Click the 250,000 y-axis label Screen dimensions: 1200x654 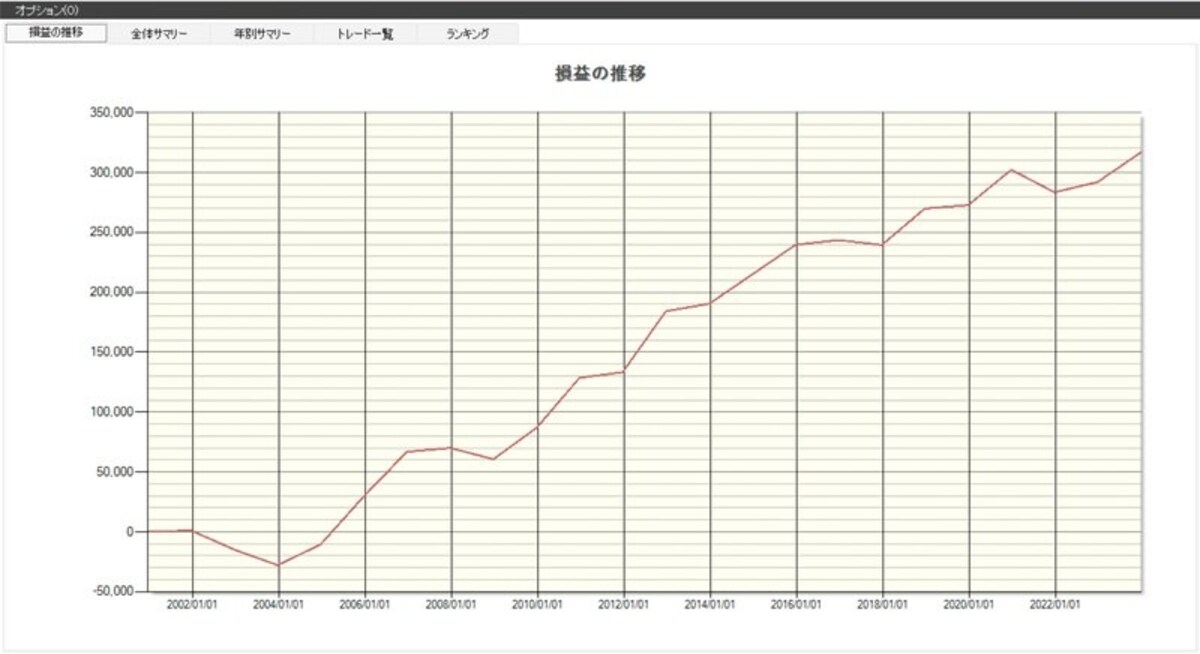[x=110, y=232]
